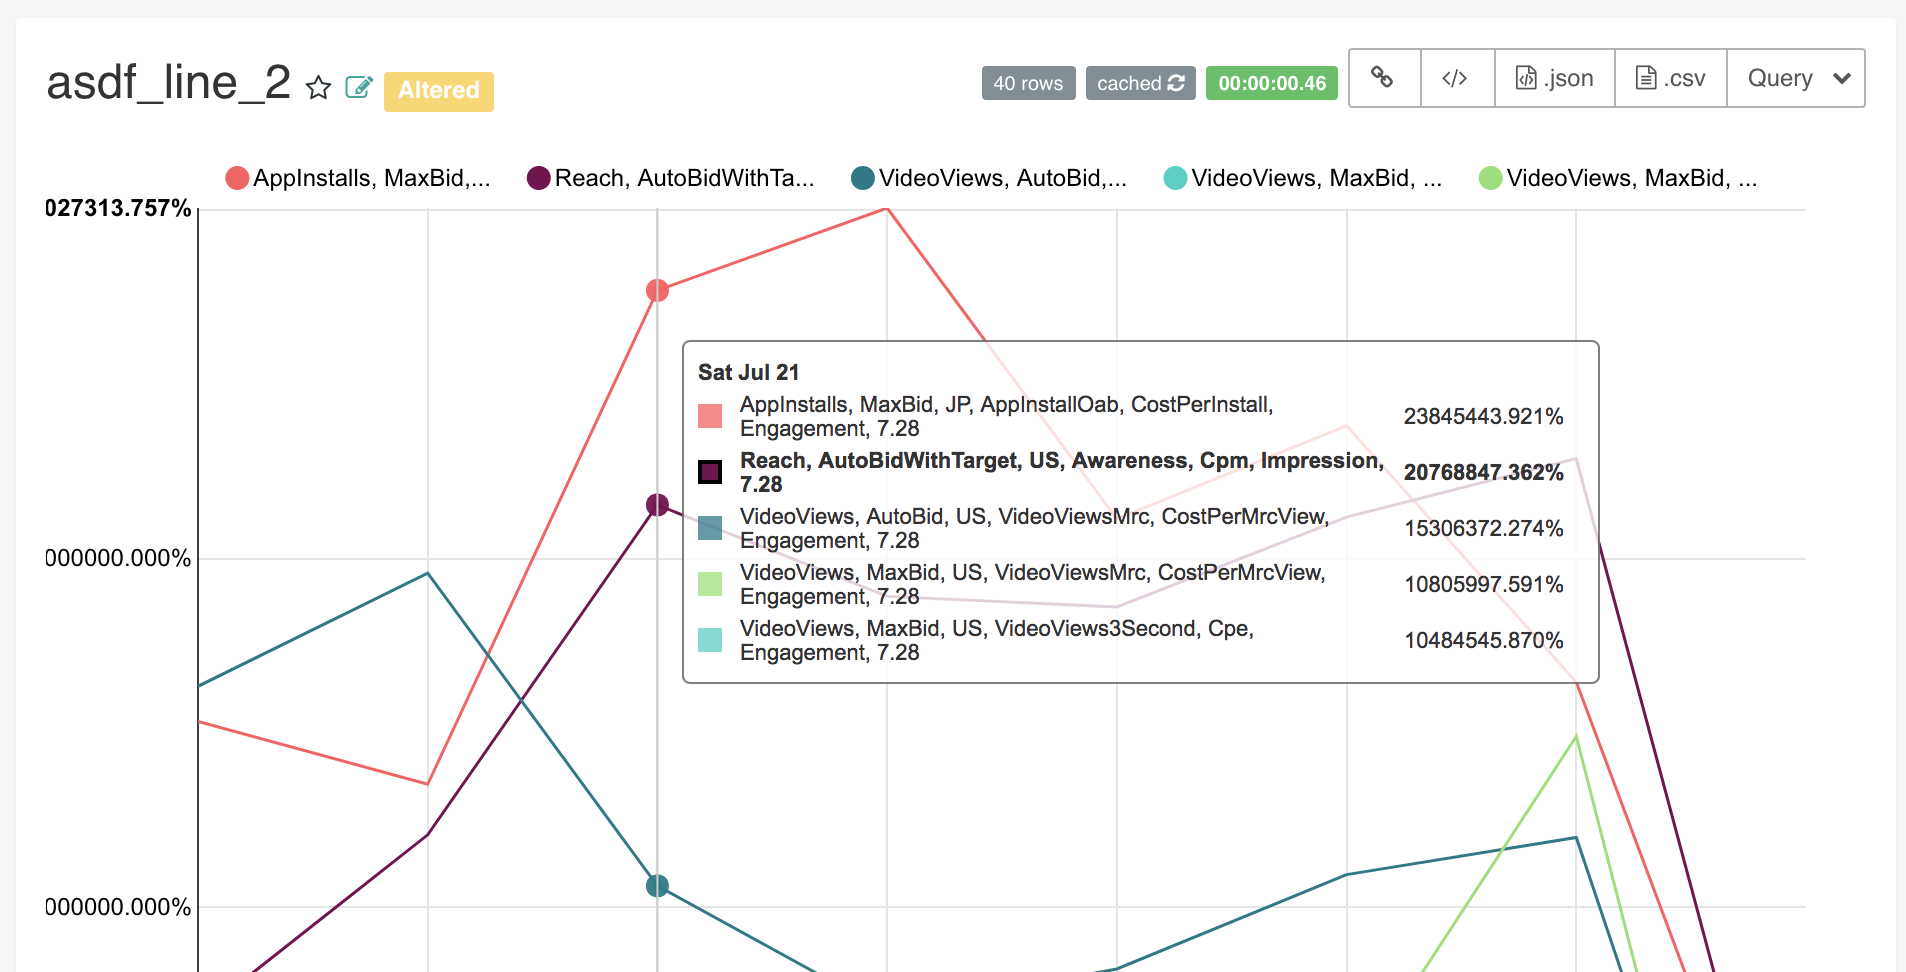Image resolution: width=1906 pixels, height=972 pixels.
Task: Open the edit chart properties icon
Action: pyautogui.click(x=359, y=88)
